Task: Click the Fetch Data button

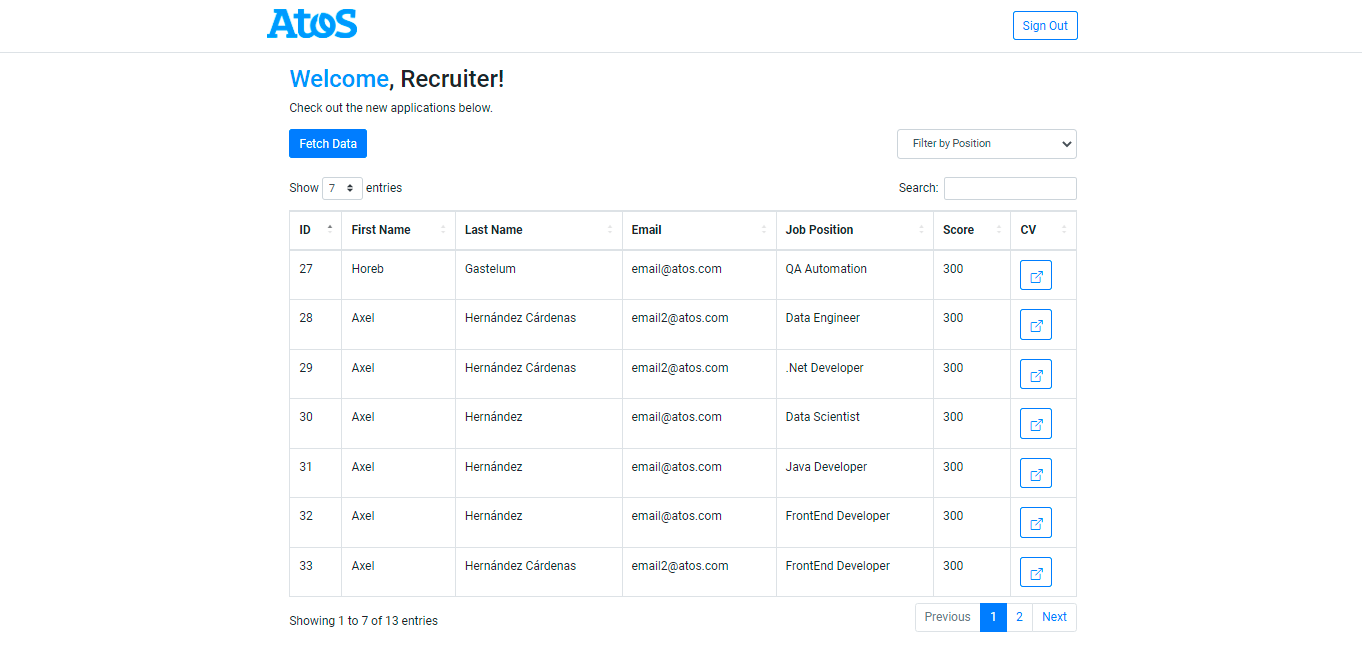Action: 328,144
